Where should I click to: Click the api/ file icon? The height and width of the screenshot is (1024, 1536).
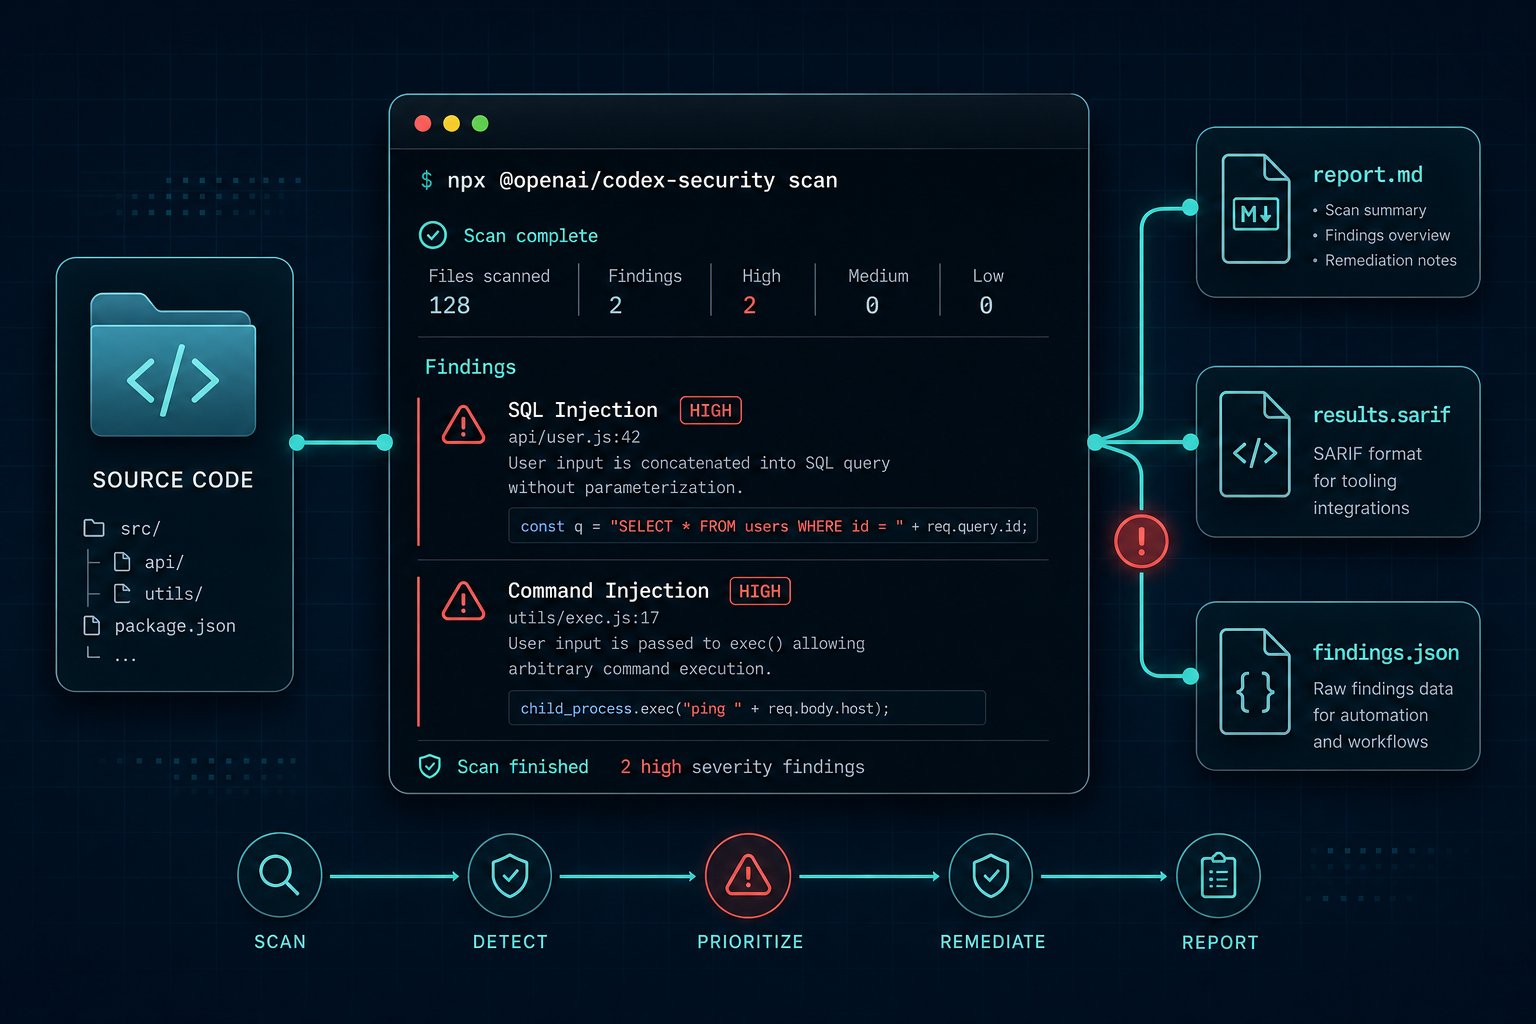coord(122,561)
